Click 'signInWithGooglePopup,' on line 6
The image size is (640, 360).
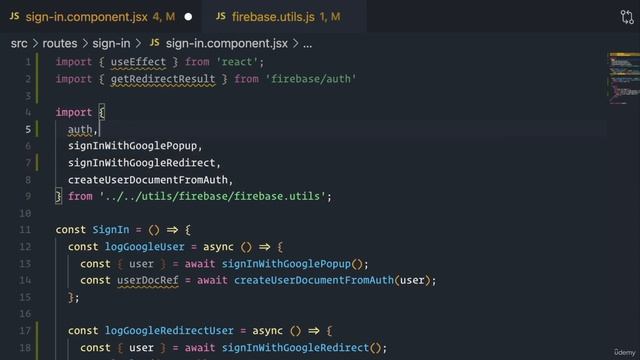135,146
